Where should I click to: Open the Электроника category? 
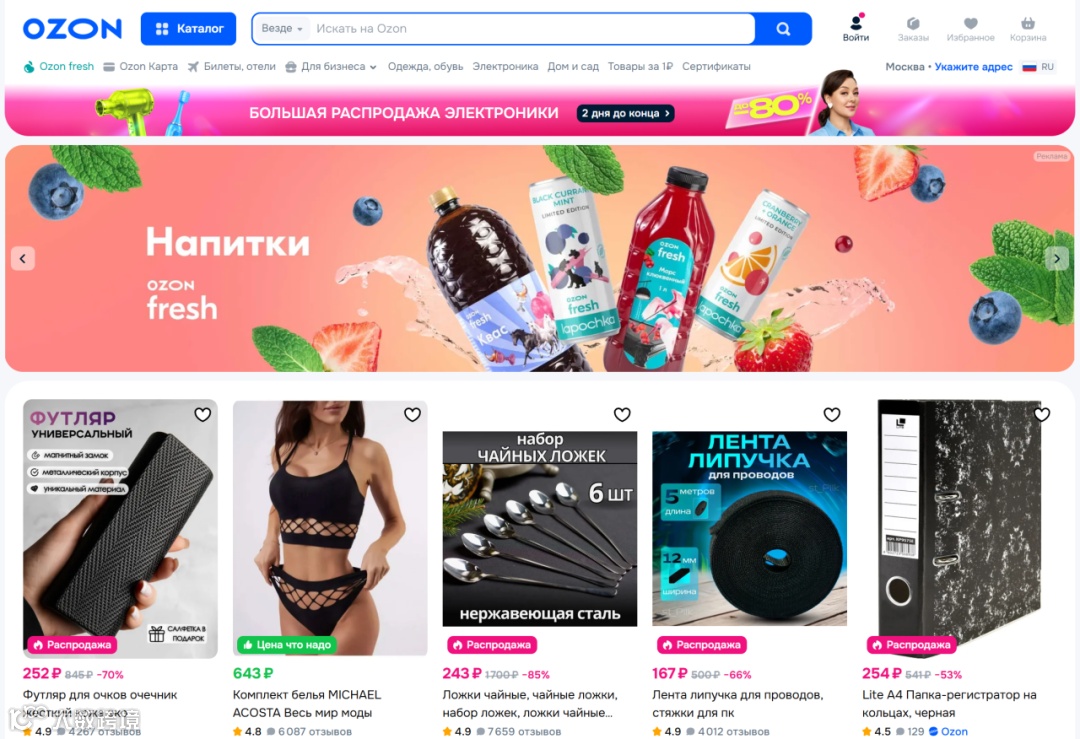tap(505, 67)
